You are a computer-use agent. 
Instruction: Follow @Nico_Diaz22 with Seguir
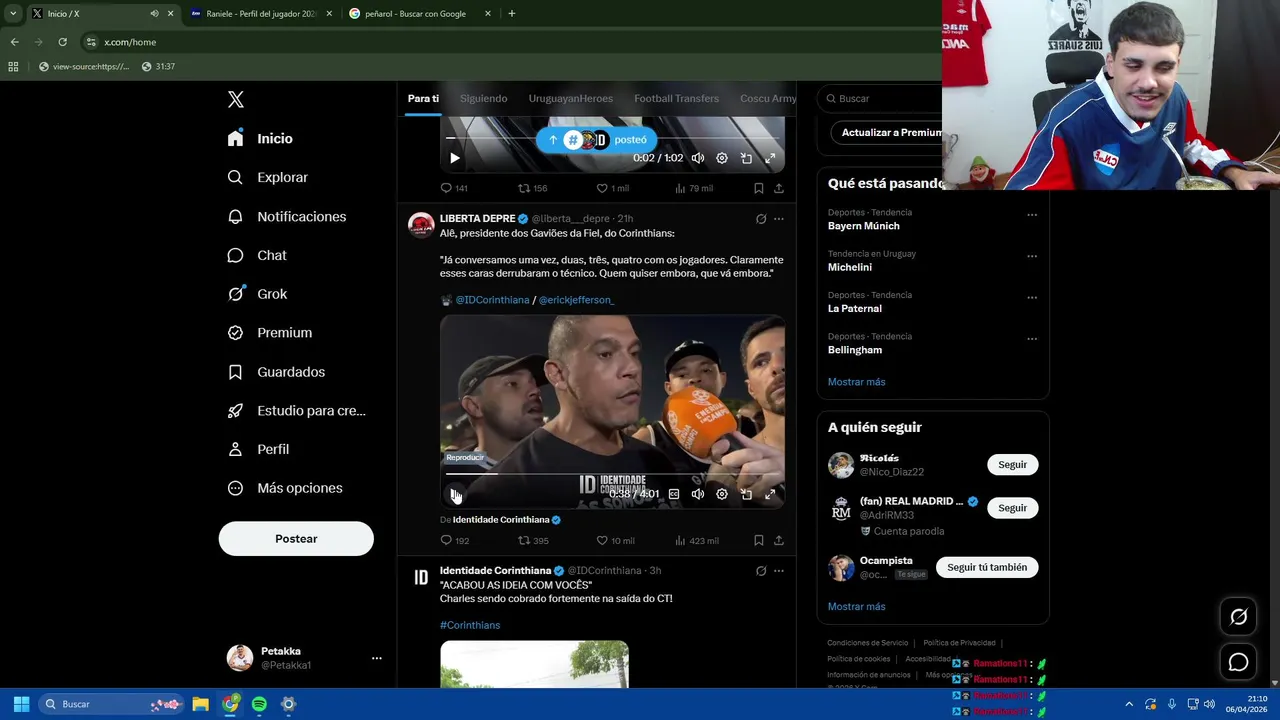(1012, 465)
